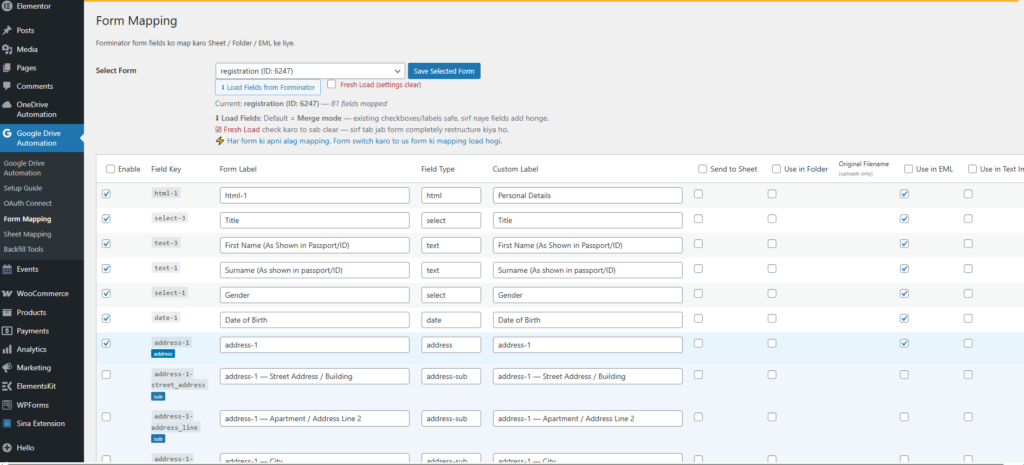The height and width of the screenshot is (465, 1024).
Task: Click the Form Label field for html-1
Action: (315, 195)
